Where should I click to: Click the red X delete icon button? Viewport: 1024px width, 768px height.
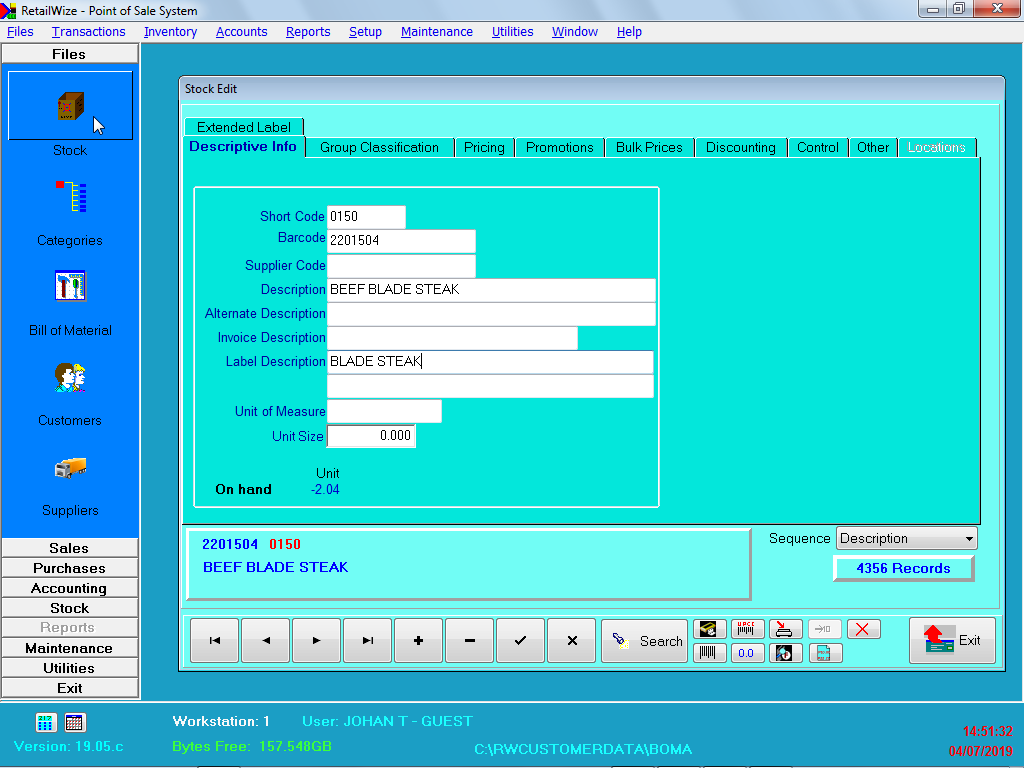(x=863, y=629)
